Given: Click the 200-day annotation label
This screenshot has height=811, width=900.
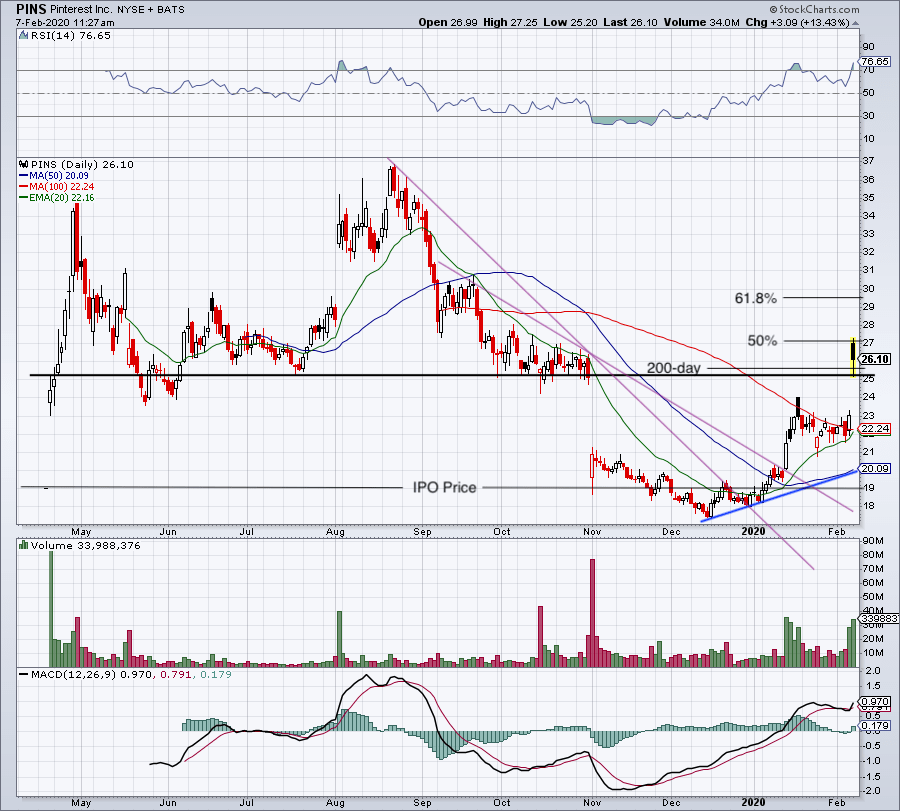Looking at the screenshot, I should [x=674, y=368].
